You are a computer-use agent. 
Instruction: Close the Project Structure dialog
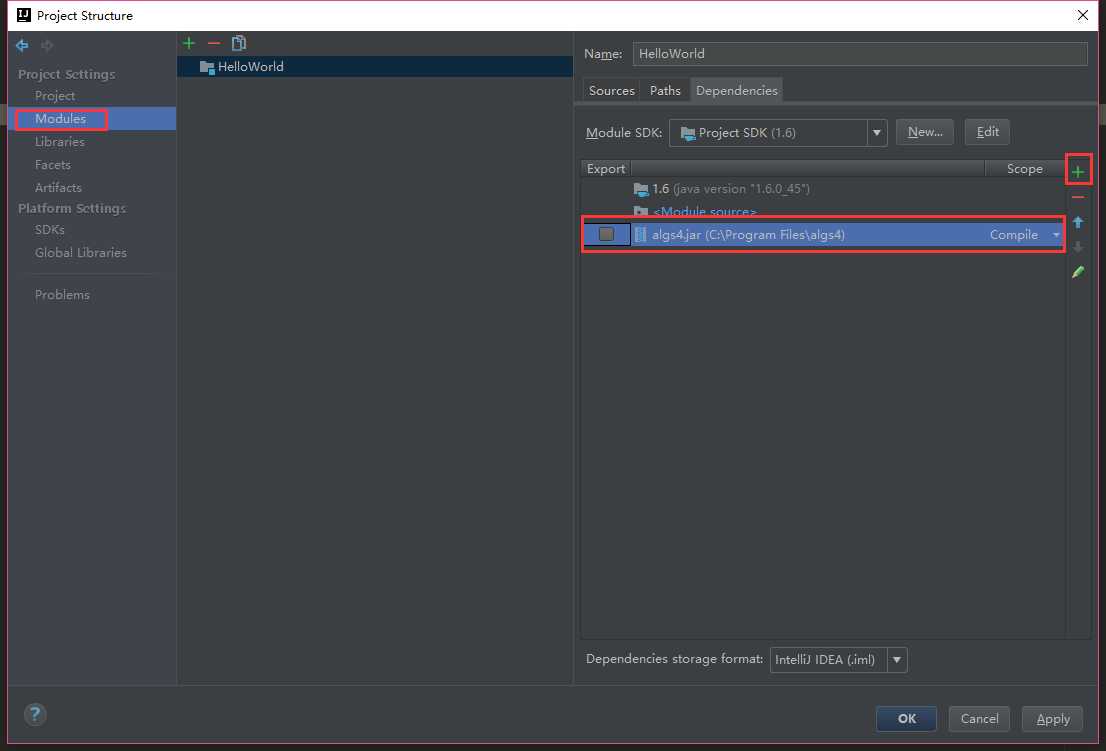[x=1083, y=15]
